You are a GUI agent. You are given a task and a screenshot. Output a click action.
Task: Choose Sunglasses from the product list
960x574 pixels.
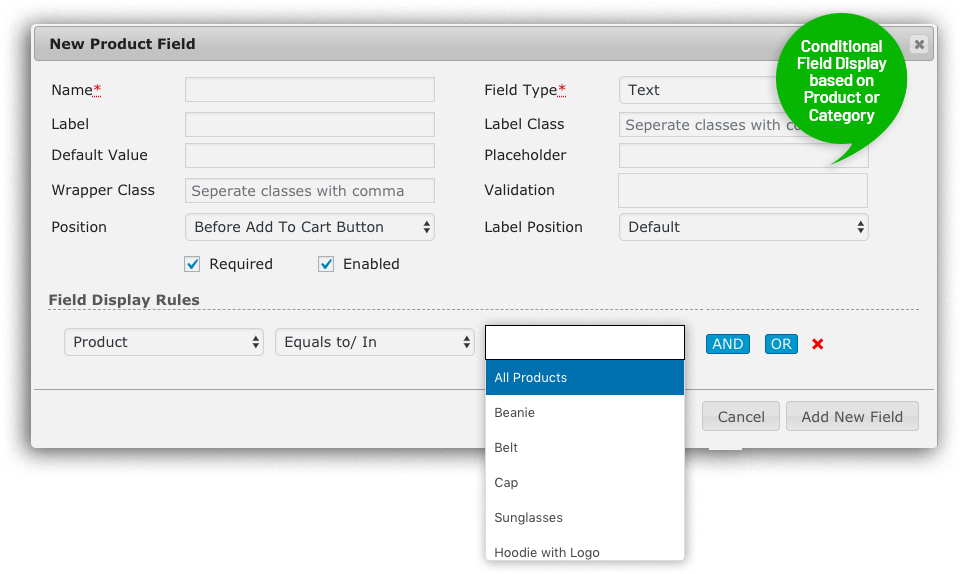tap(585, 517)
